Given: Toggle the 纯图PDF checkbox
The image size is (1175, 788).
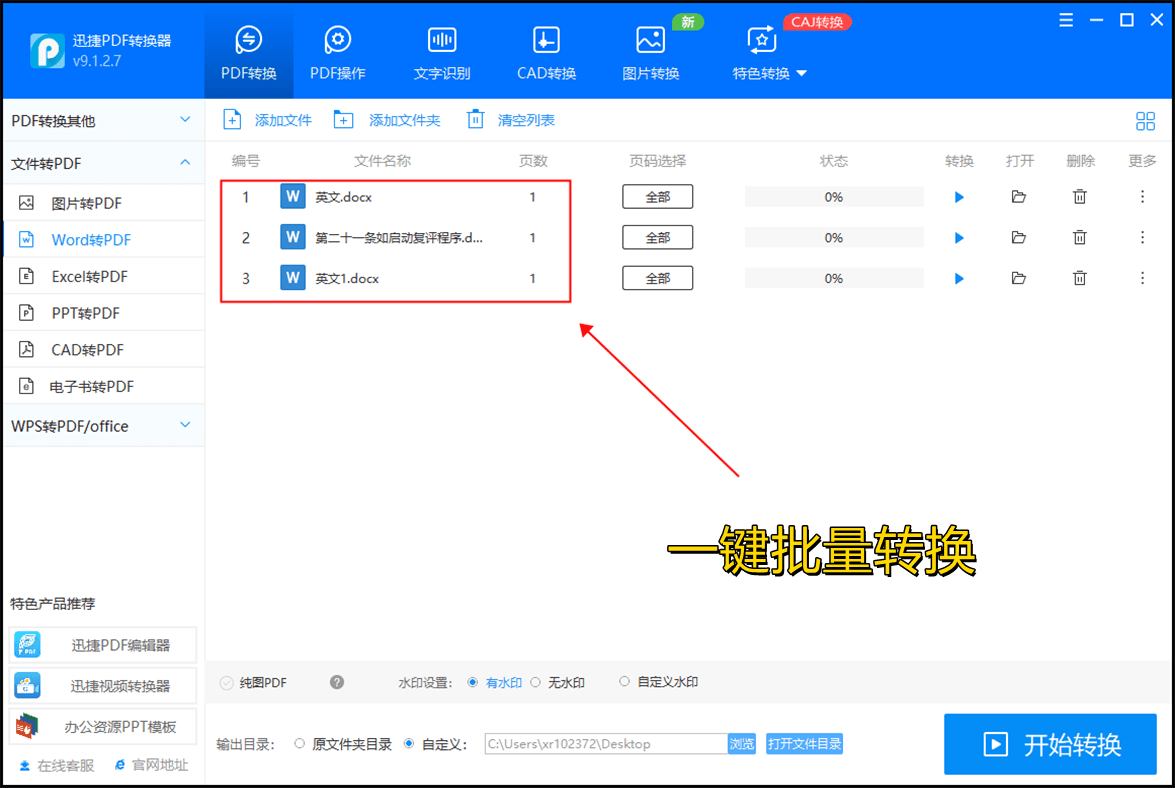Looking at the screenshot, I should (227, 682).
